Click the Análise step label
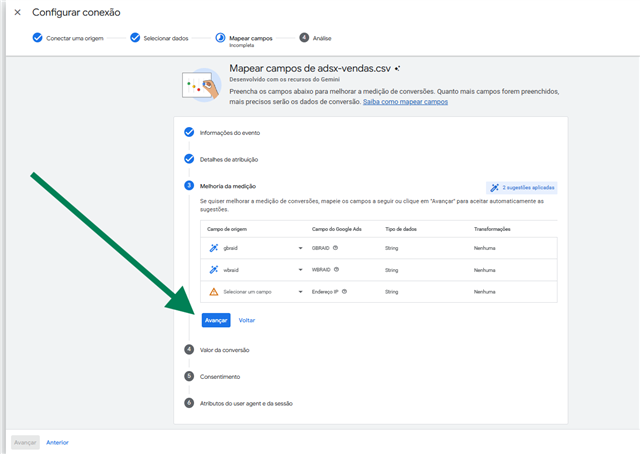Screen dimensions: 640x454 322,38
